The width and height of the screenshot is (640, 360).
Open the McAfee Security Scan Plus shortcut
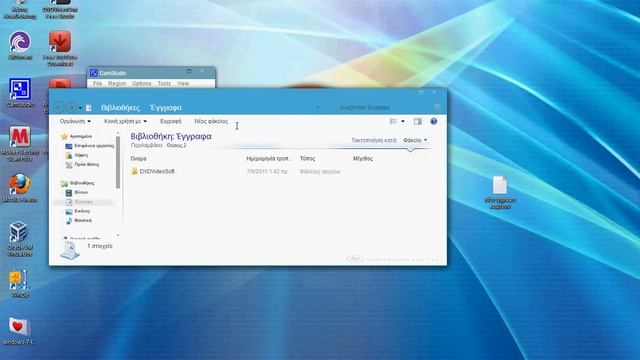20,143
